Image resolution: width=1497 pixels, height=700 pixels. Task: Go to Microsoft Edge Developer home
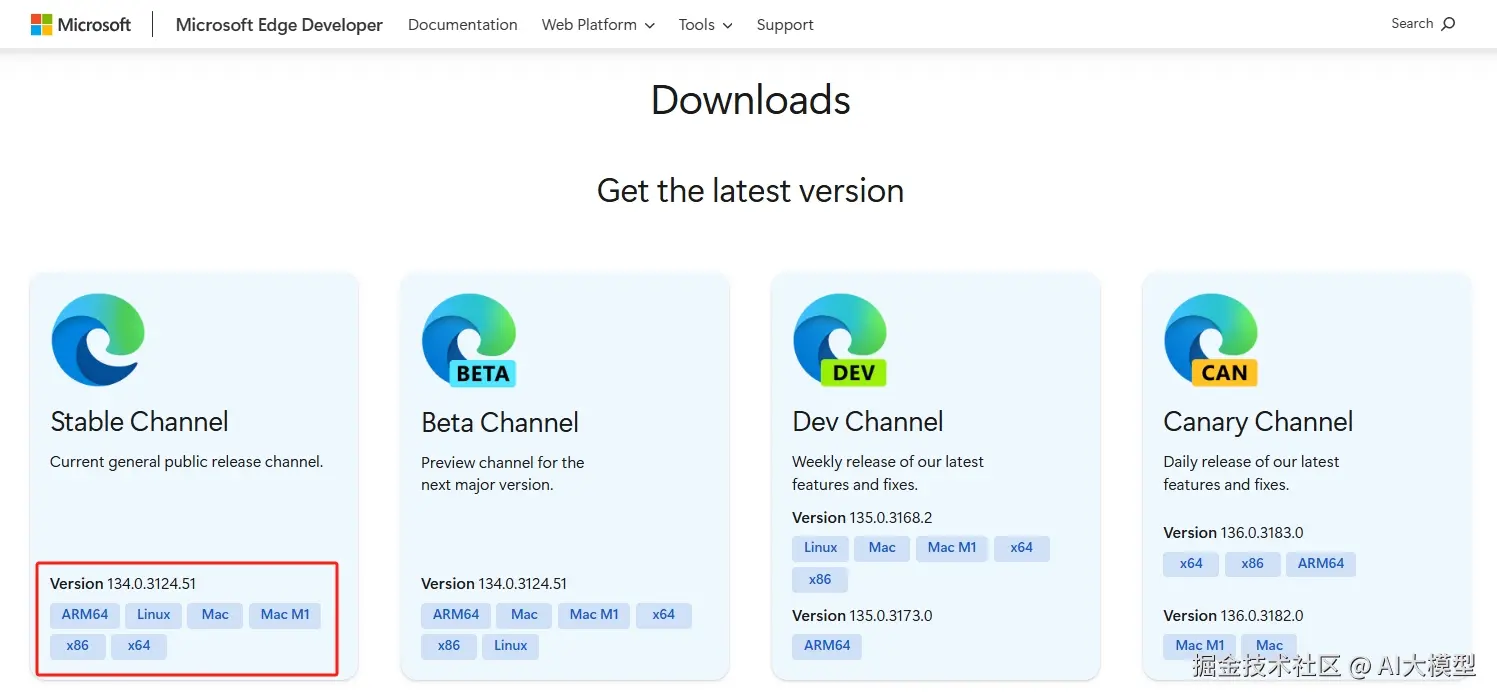[279, 25]
